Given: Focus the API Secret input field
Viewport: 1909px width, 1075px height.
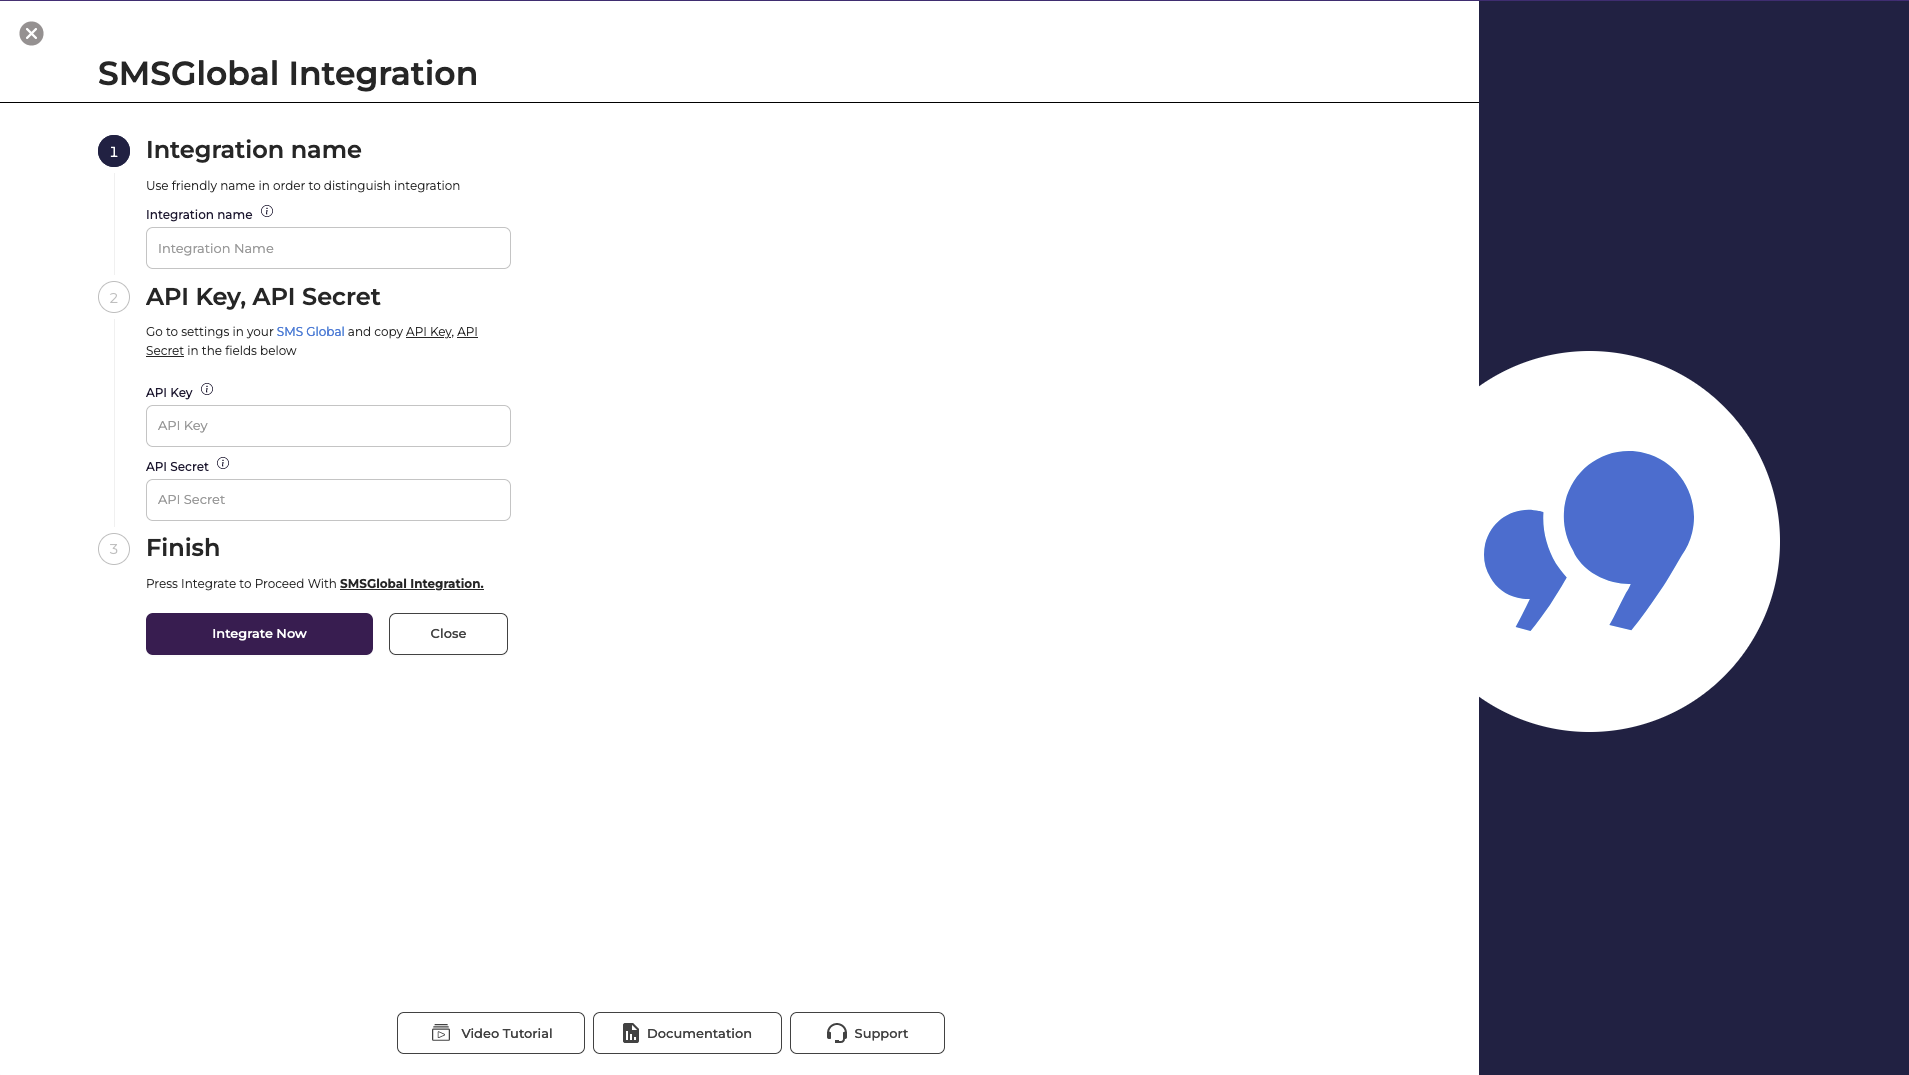Looking at the screenshot, I should pyautogui.click(x=328, y=500).
